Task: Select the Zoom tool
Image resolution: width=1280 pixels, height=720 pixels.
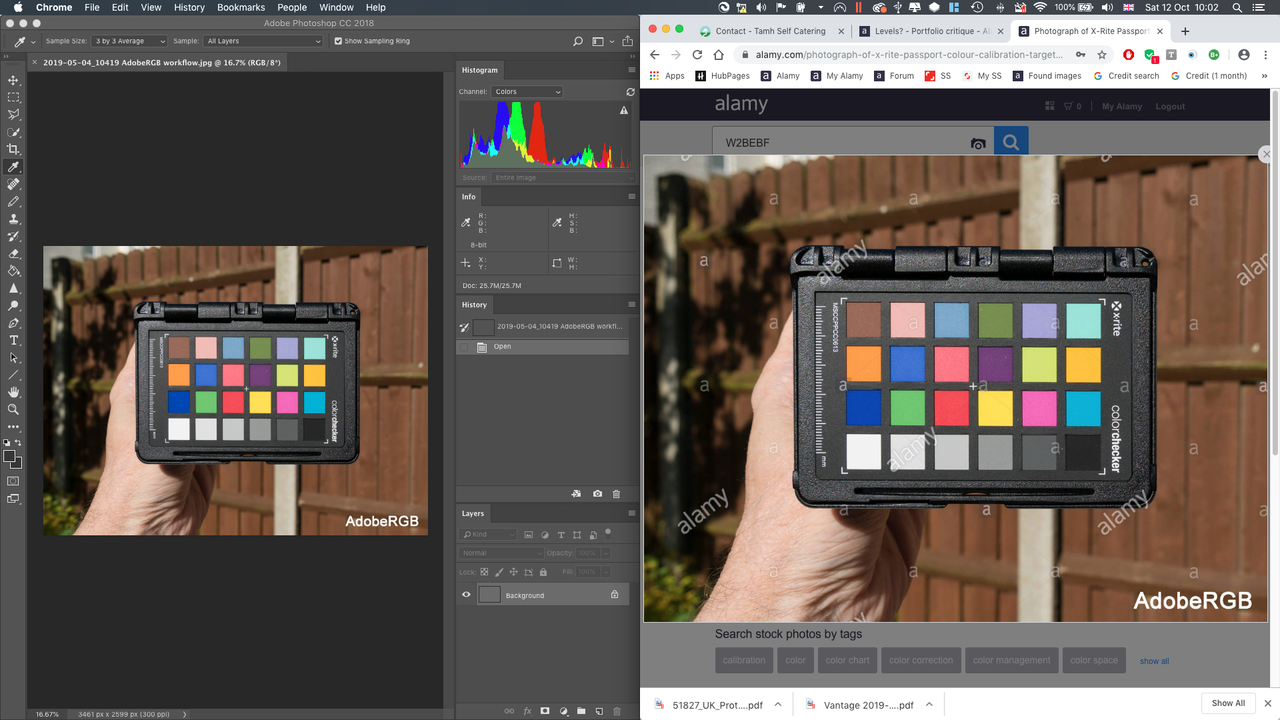Action: [x=13, y=408]
